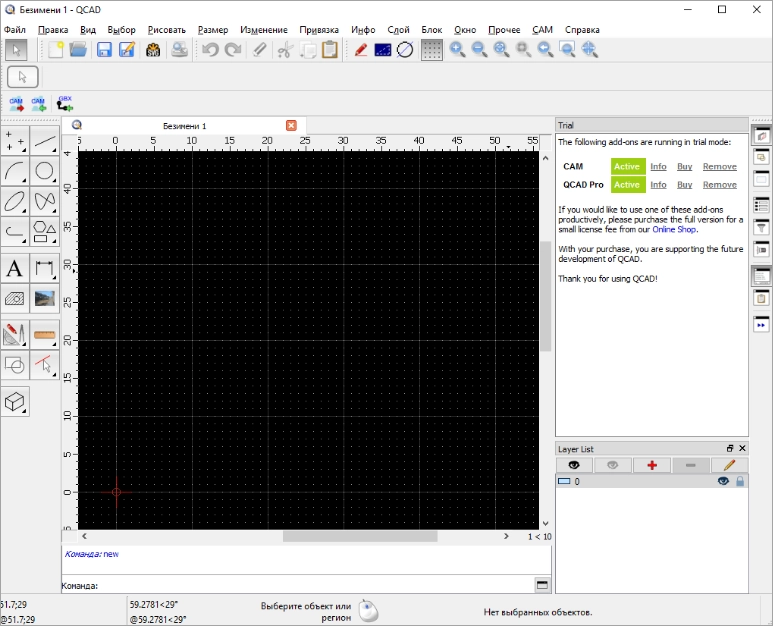
Task: Open the Dimension tools panel
Action: click(x=45, y=269)
